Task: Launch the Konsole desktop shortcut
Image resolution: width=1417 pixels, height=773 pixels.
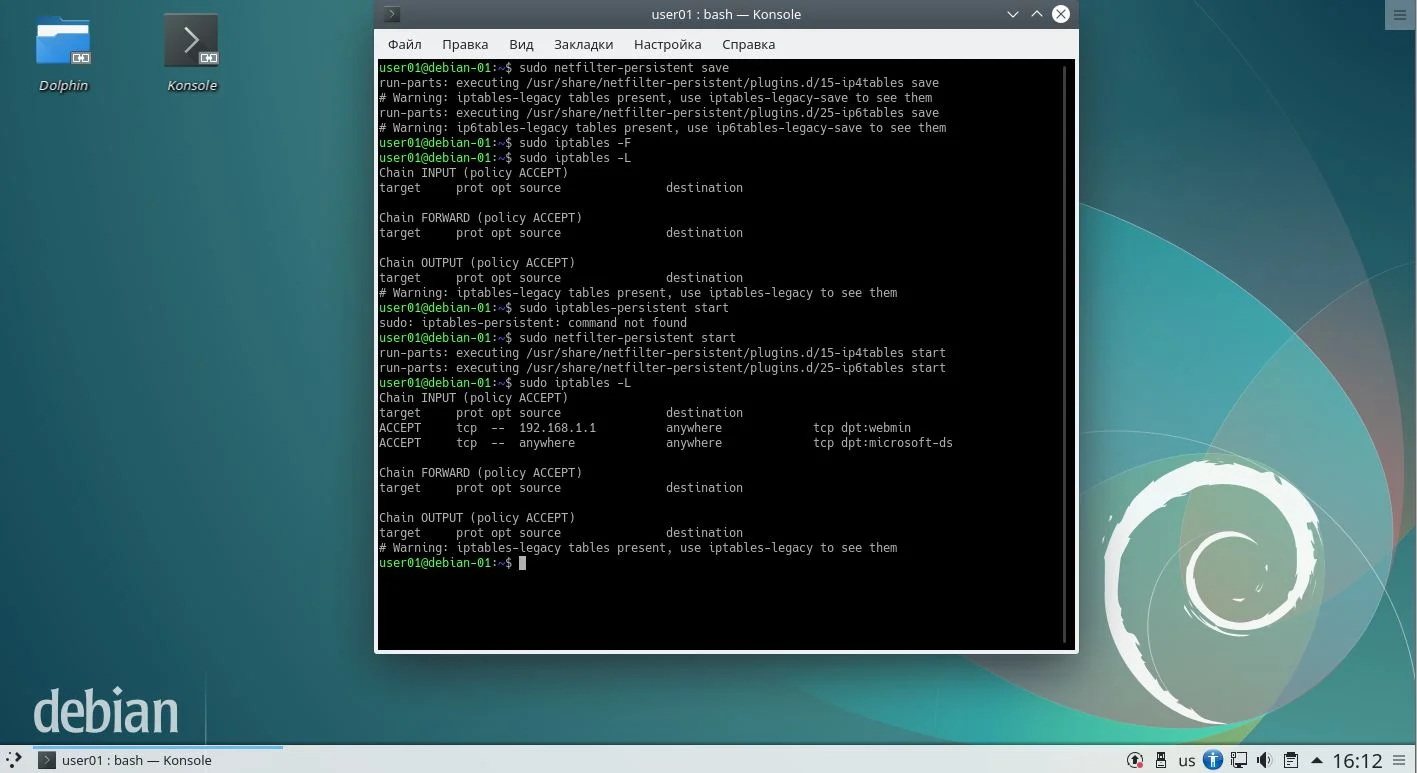Action: 191,54
